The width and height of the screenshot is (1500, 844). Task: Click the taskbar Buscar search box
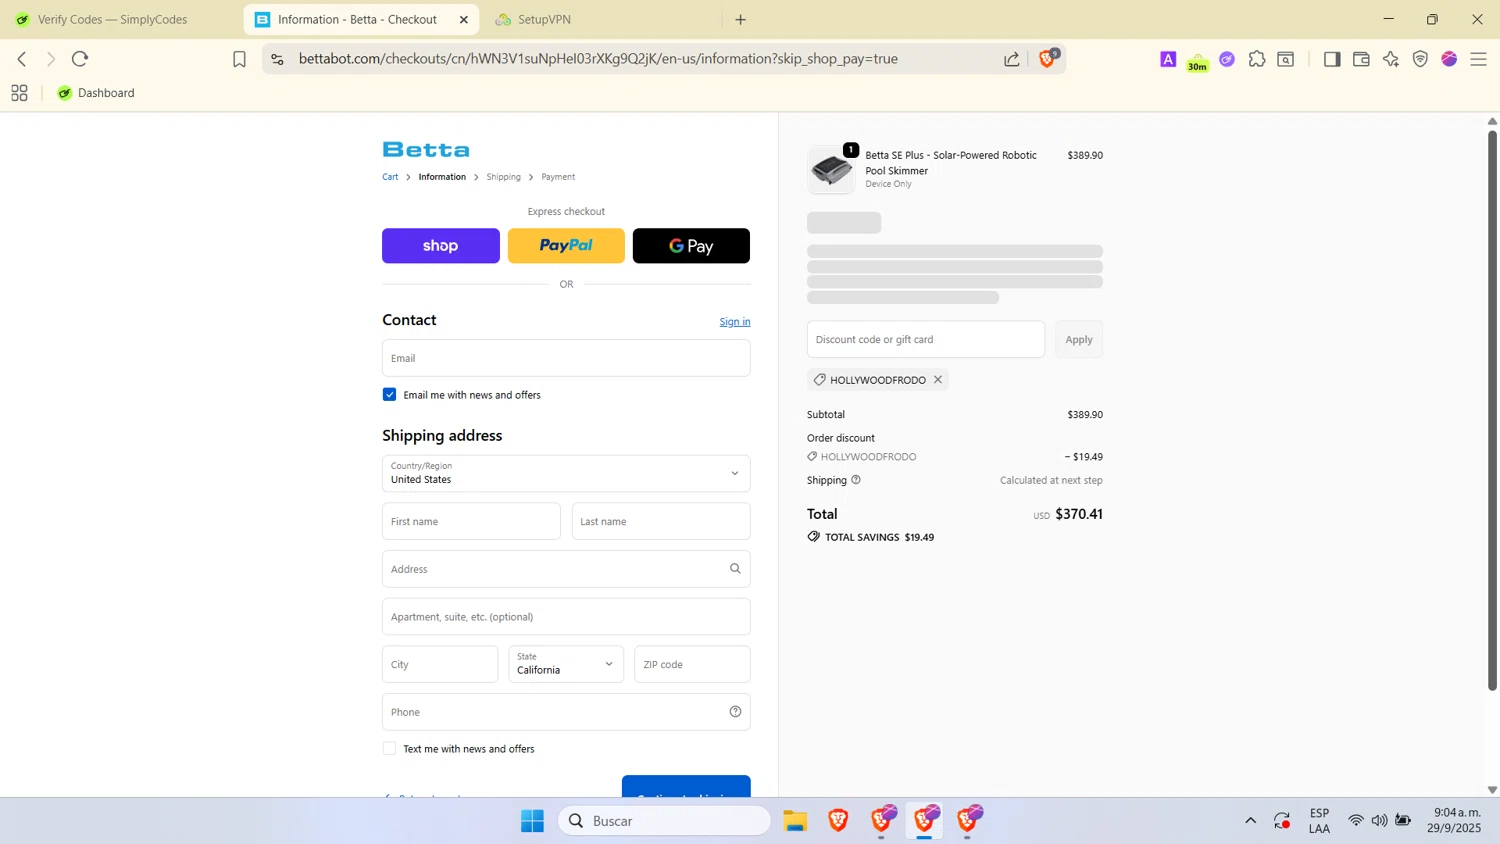[665, 821]
